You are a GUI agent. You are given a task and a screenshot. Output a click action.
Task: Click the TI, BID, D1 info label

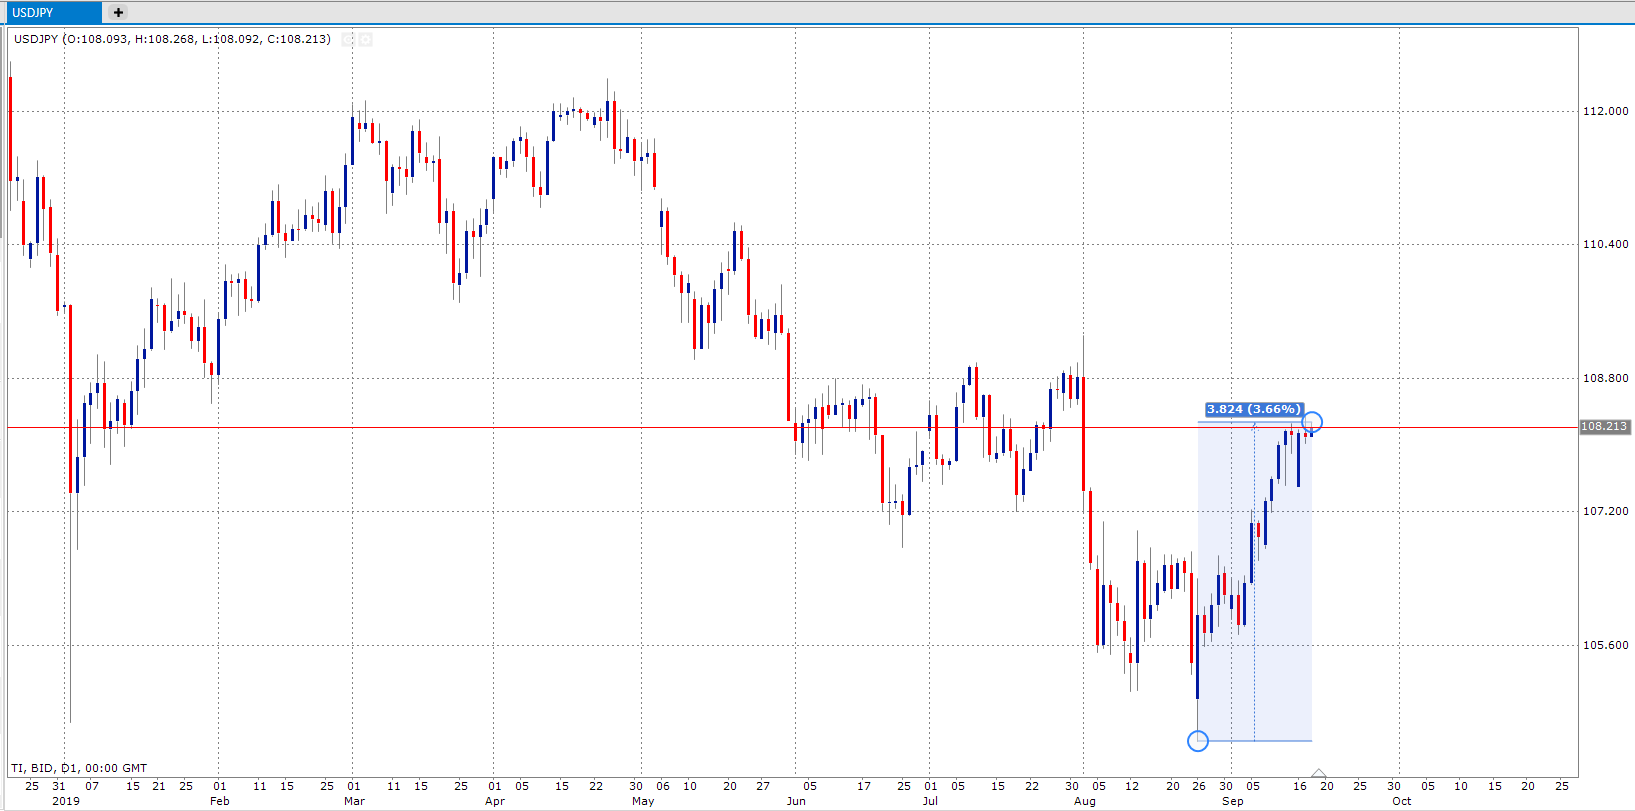pyautogui.click(x=79, y=768)
